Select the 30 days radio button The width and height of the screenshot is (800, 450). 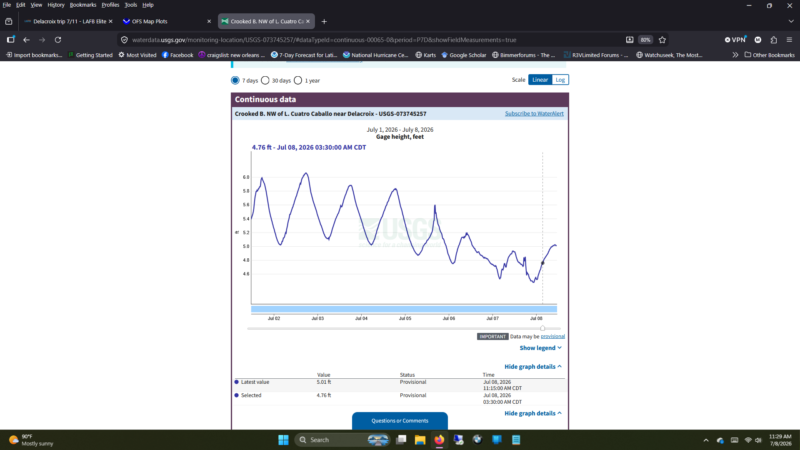265,80
